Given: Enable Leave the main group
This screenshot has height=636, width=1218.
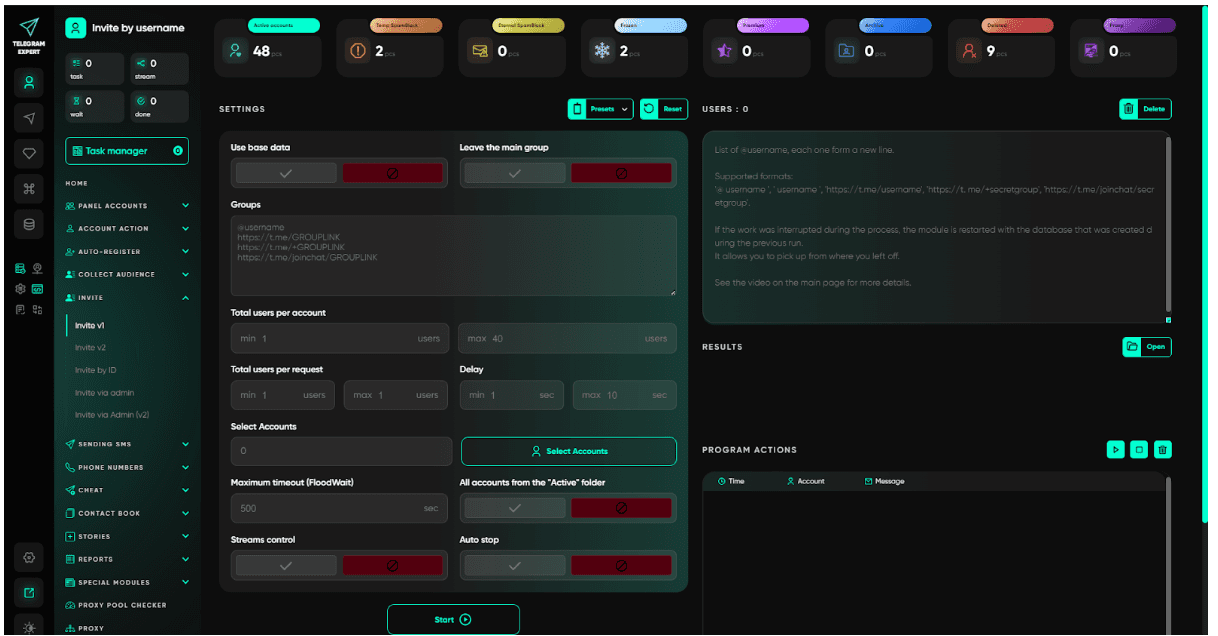Looking at the screenshot, I should click(x=514, y=172).
